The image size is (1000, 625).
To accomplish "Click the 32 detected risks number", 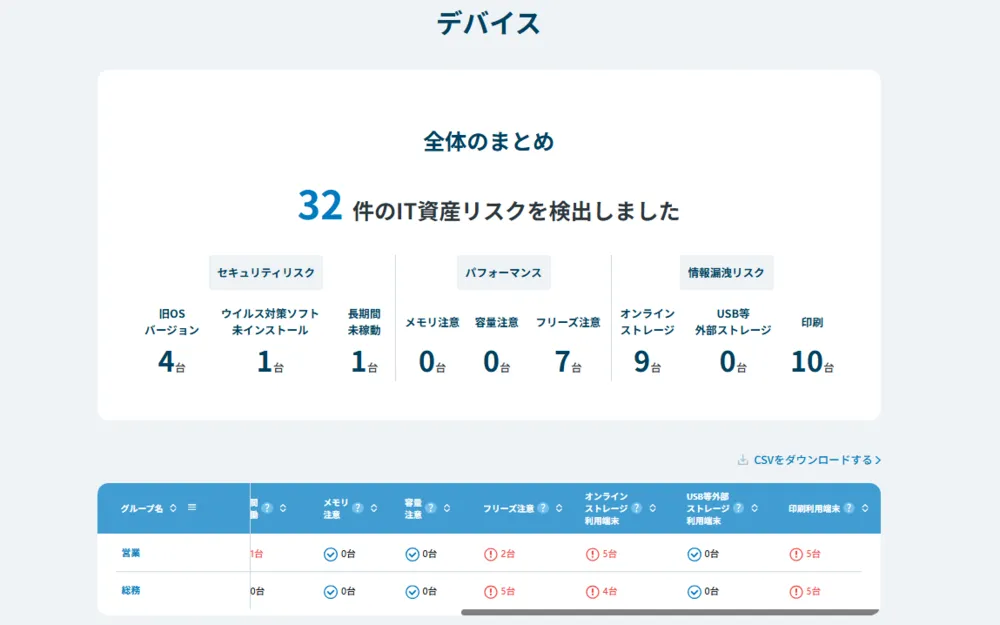I will [x=320, y=205].
